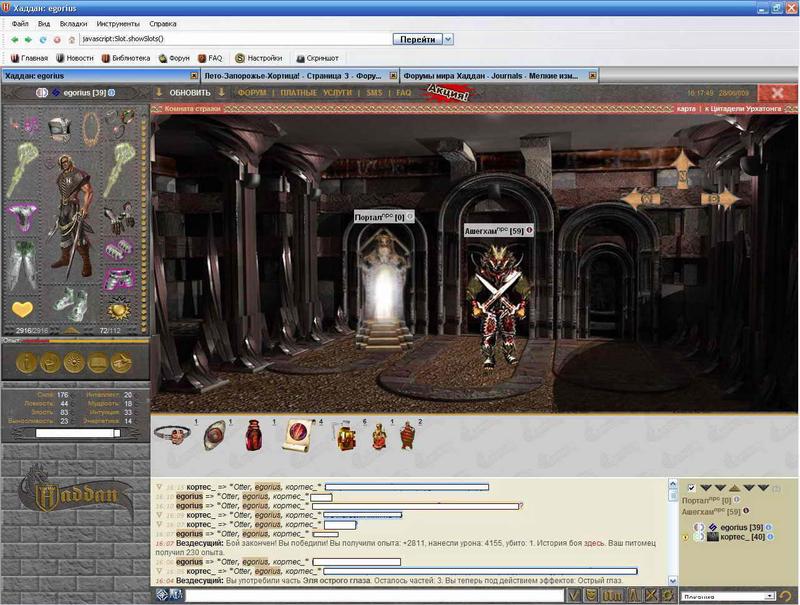Click the flag round gold button

coord(50,362)
